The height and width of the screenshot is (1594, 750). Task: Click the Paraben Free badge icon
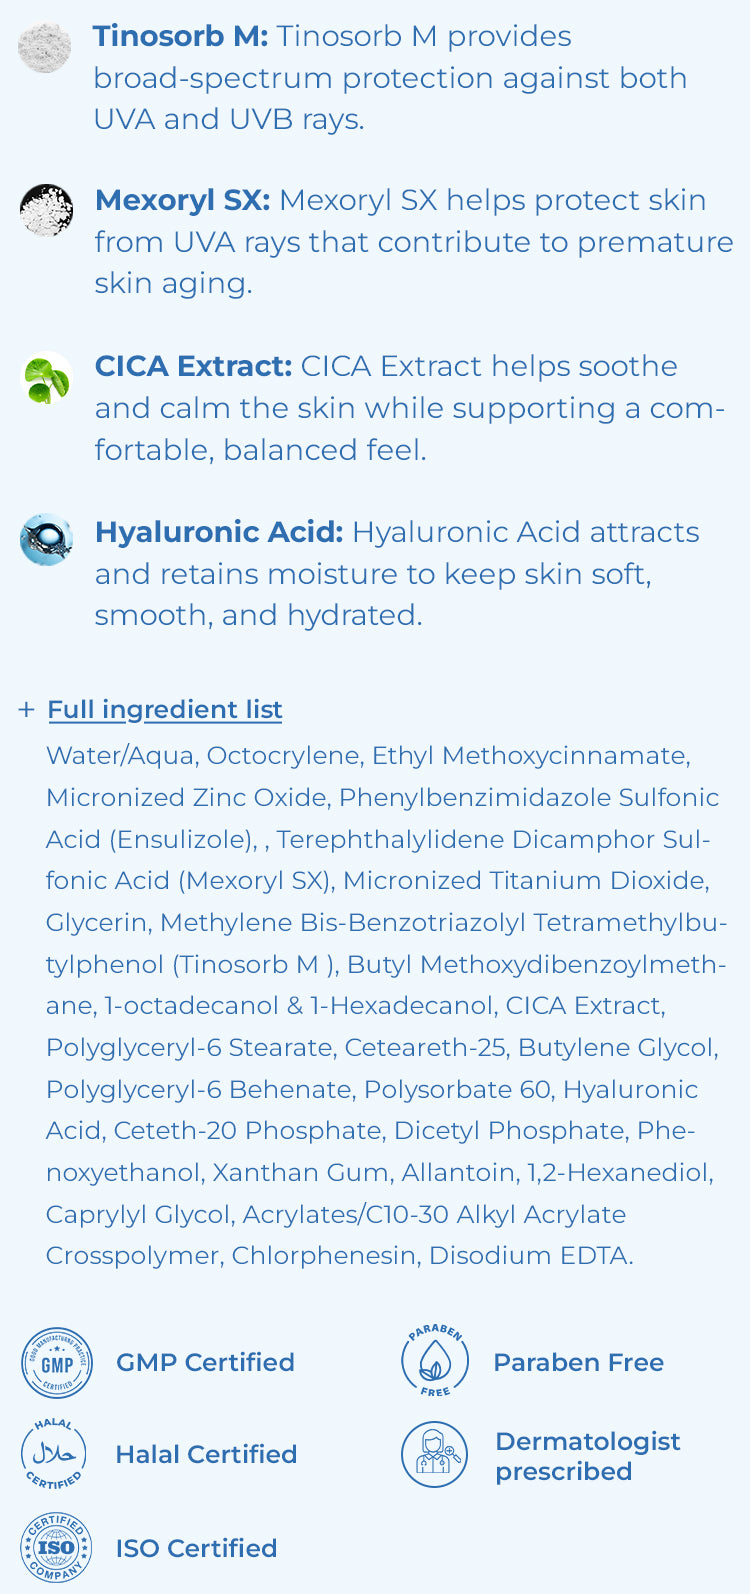point(435,1361)
